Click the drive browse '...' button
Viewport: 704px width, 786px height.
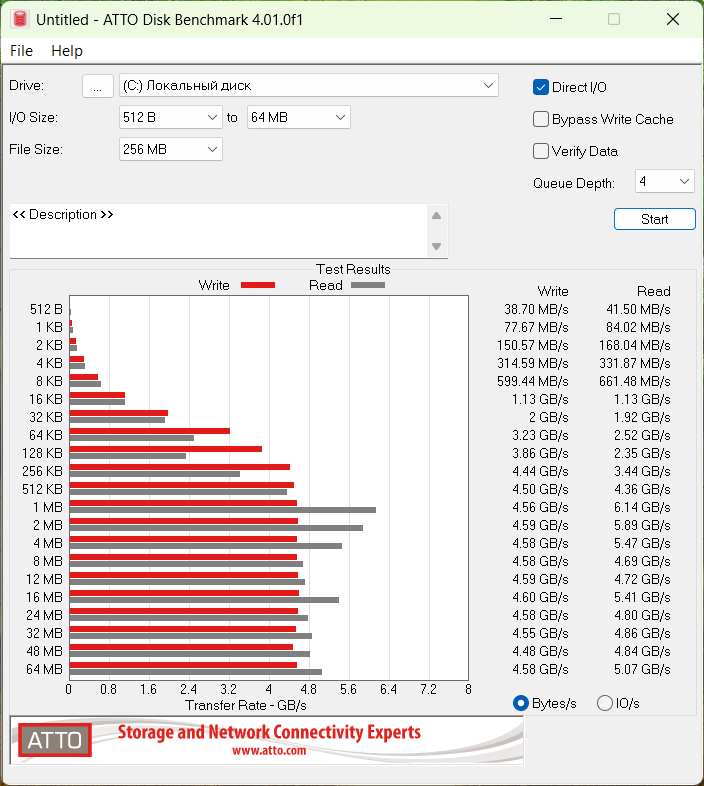coord(98,86)
